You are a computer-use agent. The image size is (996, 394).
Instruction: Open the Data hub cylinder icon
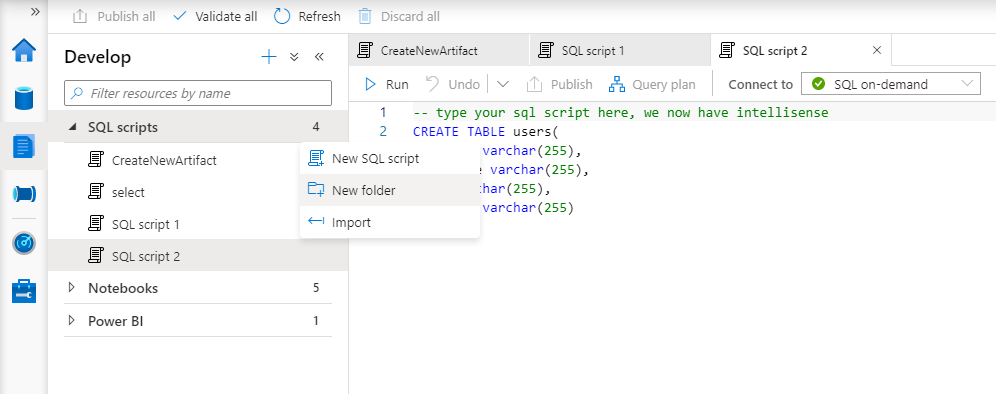click(24, 98)
